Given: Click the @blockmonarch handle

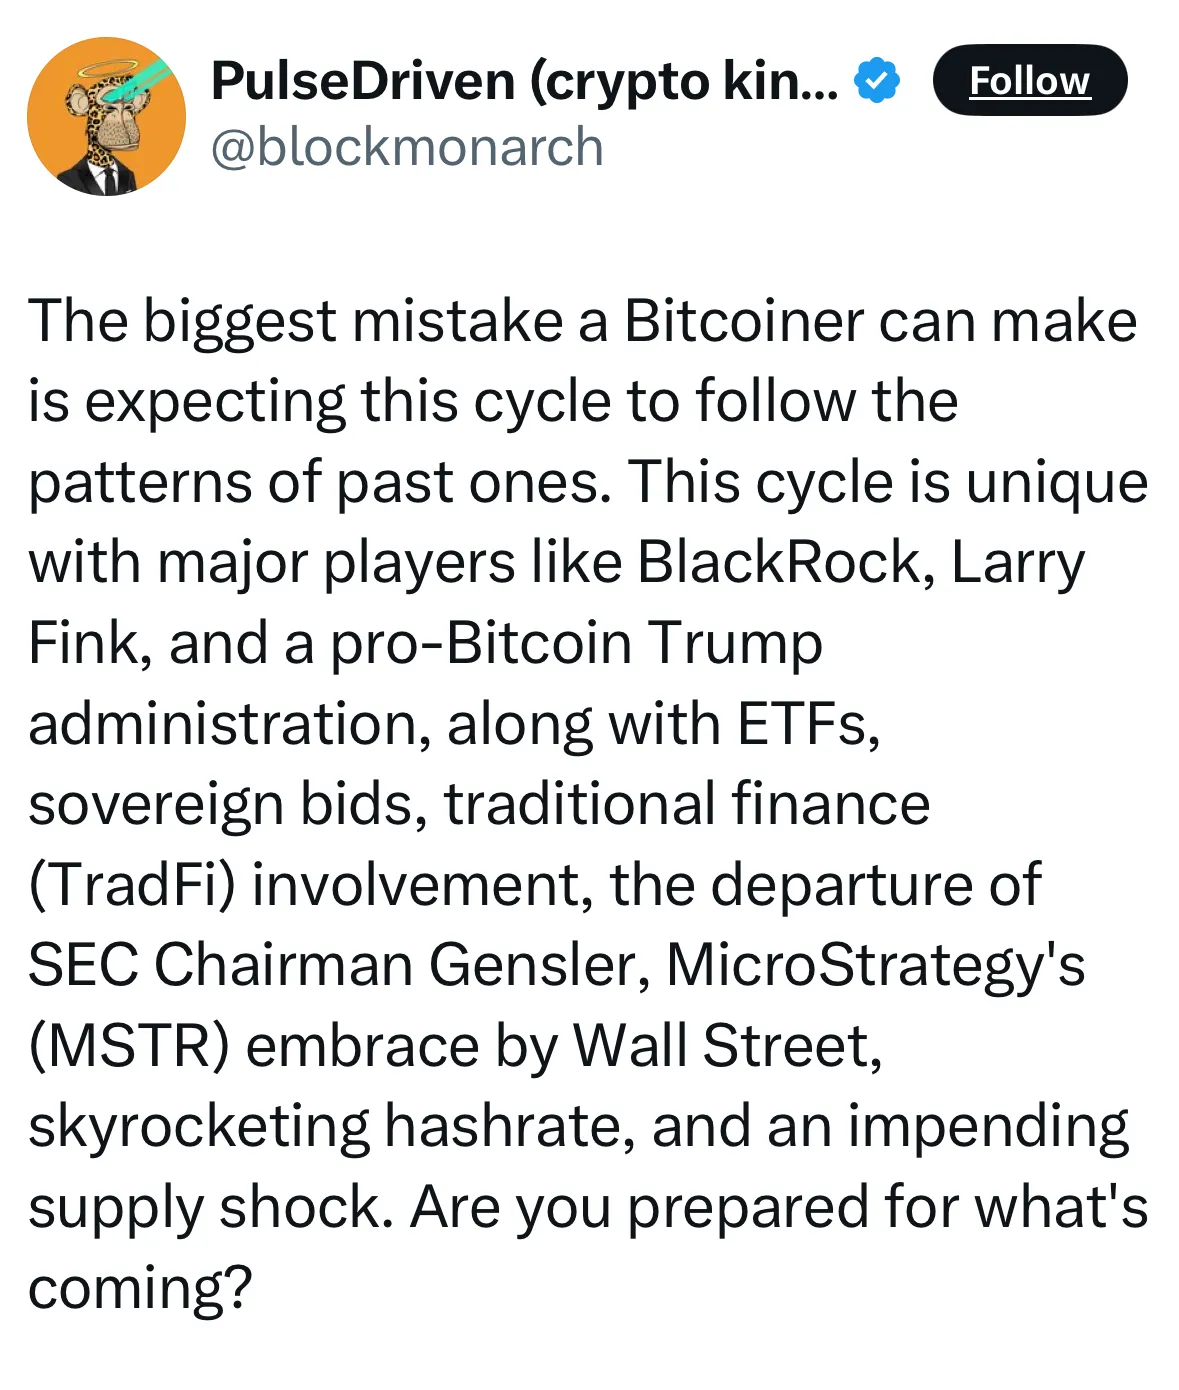Looking at the screenshot, I should click(407, 148).
